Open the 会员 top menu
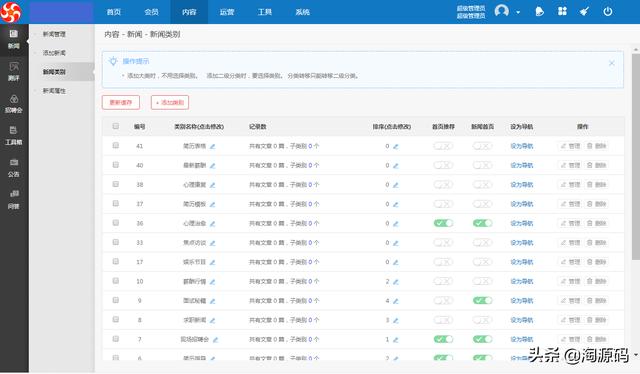The height and width of the screenshot is (374, 640). coord(151,12)
